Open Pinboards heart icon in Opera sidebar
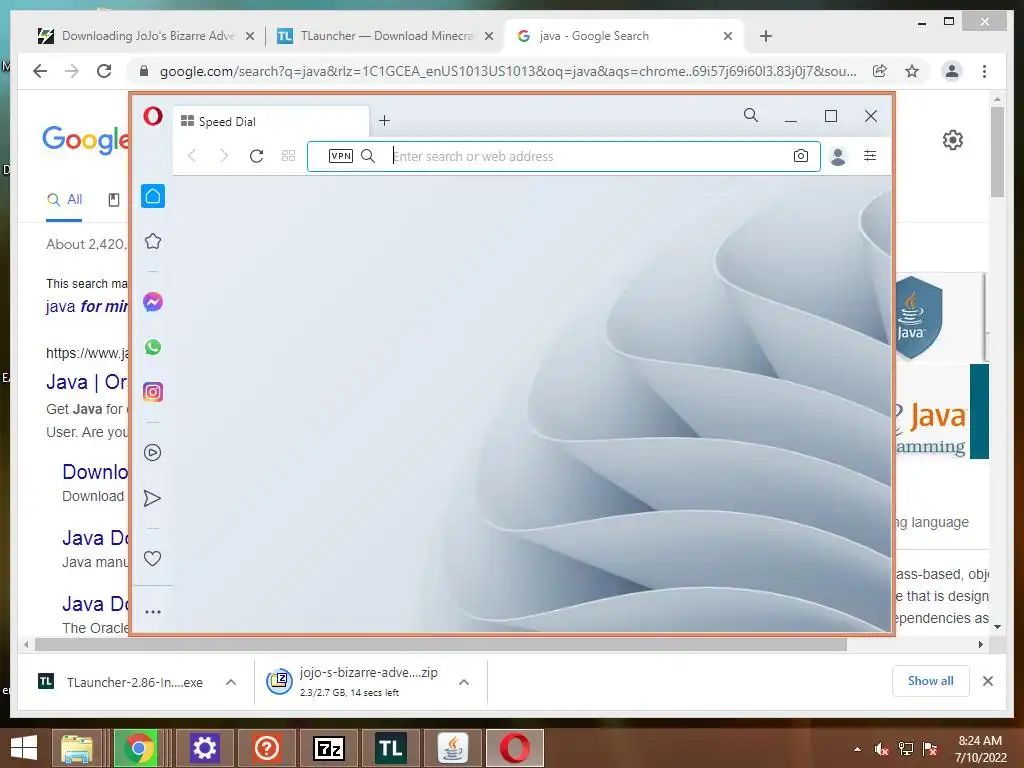Image resolution: width=1024 pixels, height=768 pixels. 153,559
